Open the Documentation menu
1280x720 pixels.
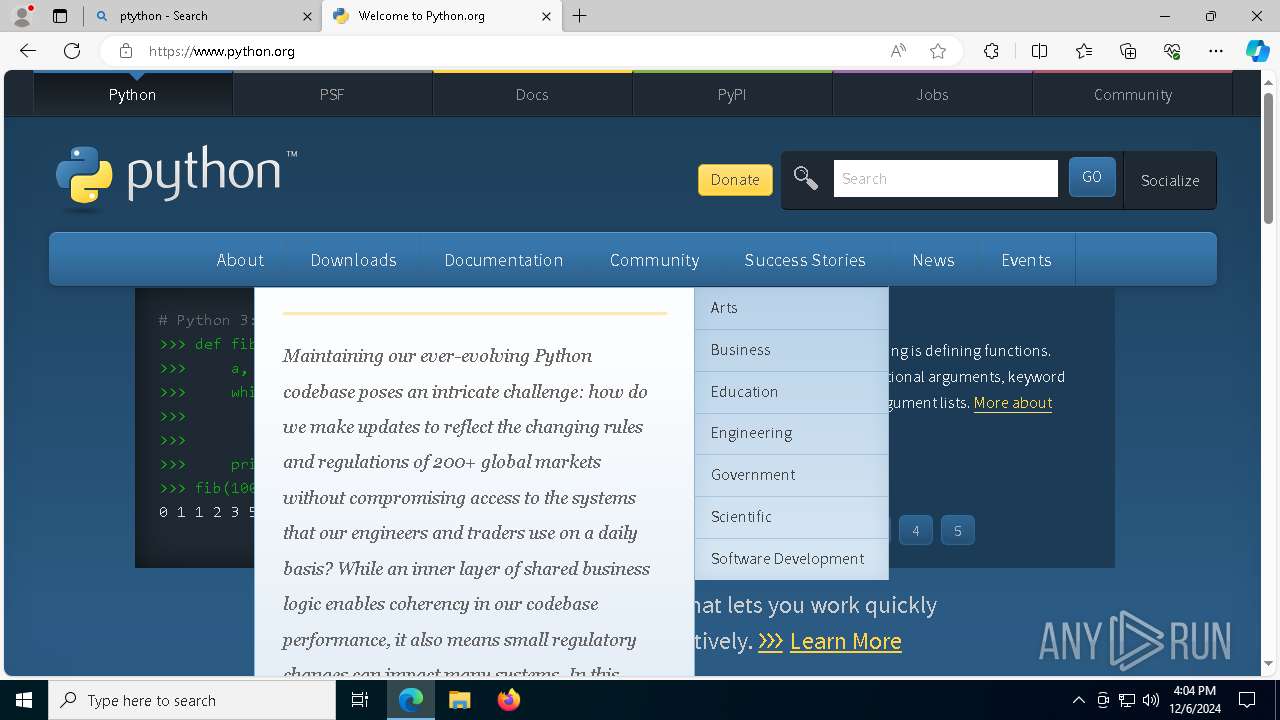pyautogui.click(x=504, y=259)
